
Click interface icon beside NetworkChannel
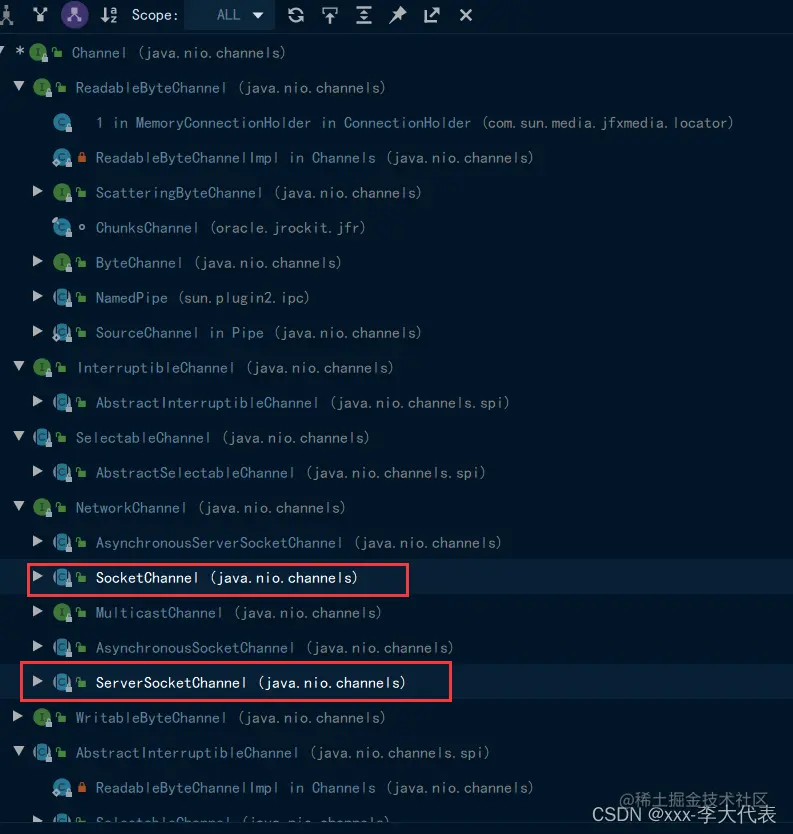click(43, 508)
